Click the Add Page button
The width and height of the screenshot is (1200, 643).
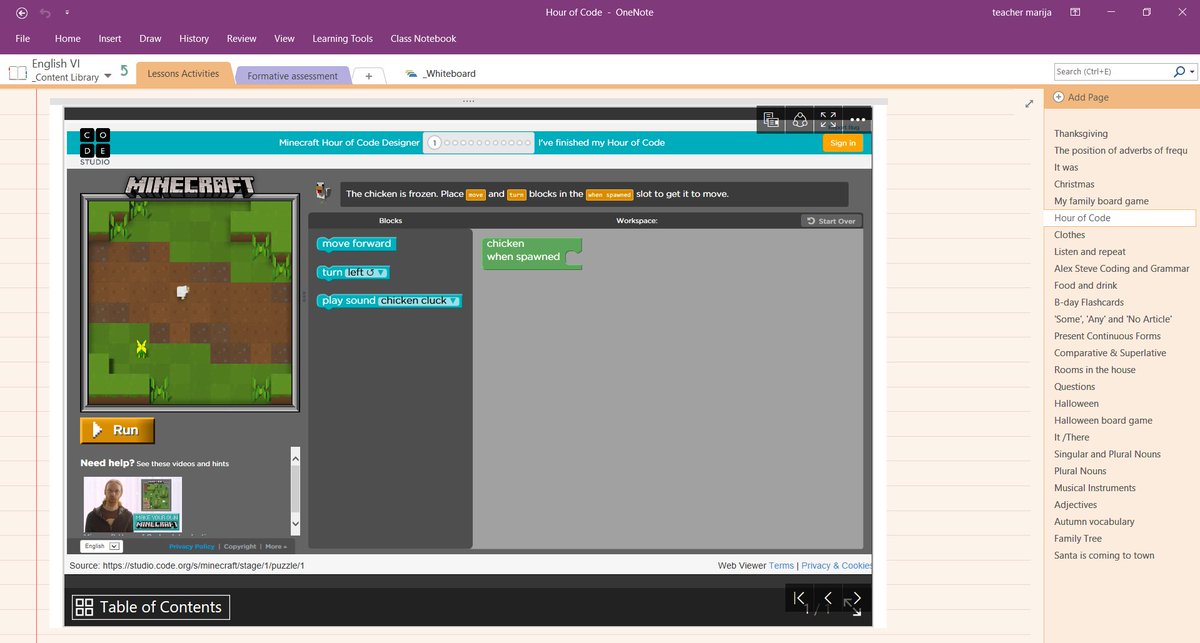(x=1081, y=97)
